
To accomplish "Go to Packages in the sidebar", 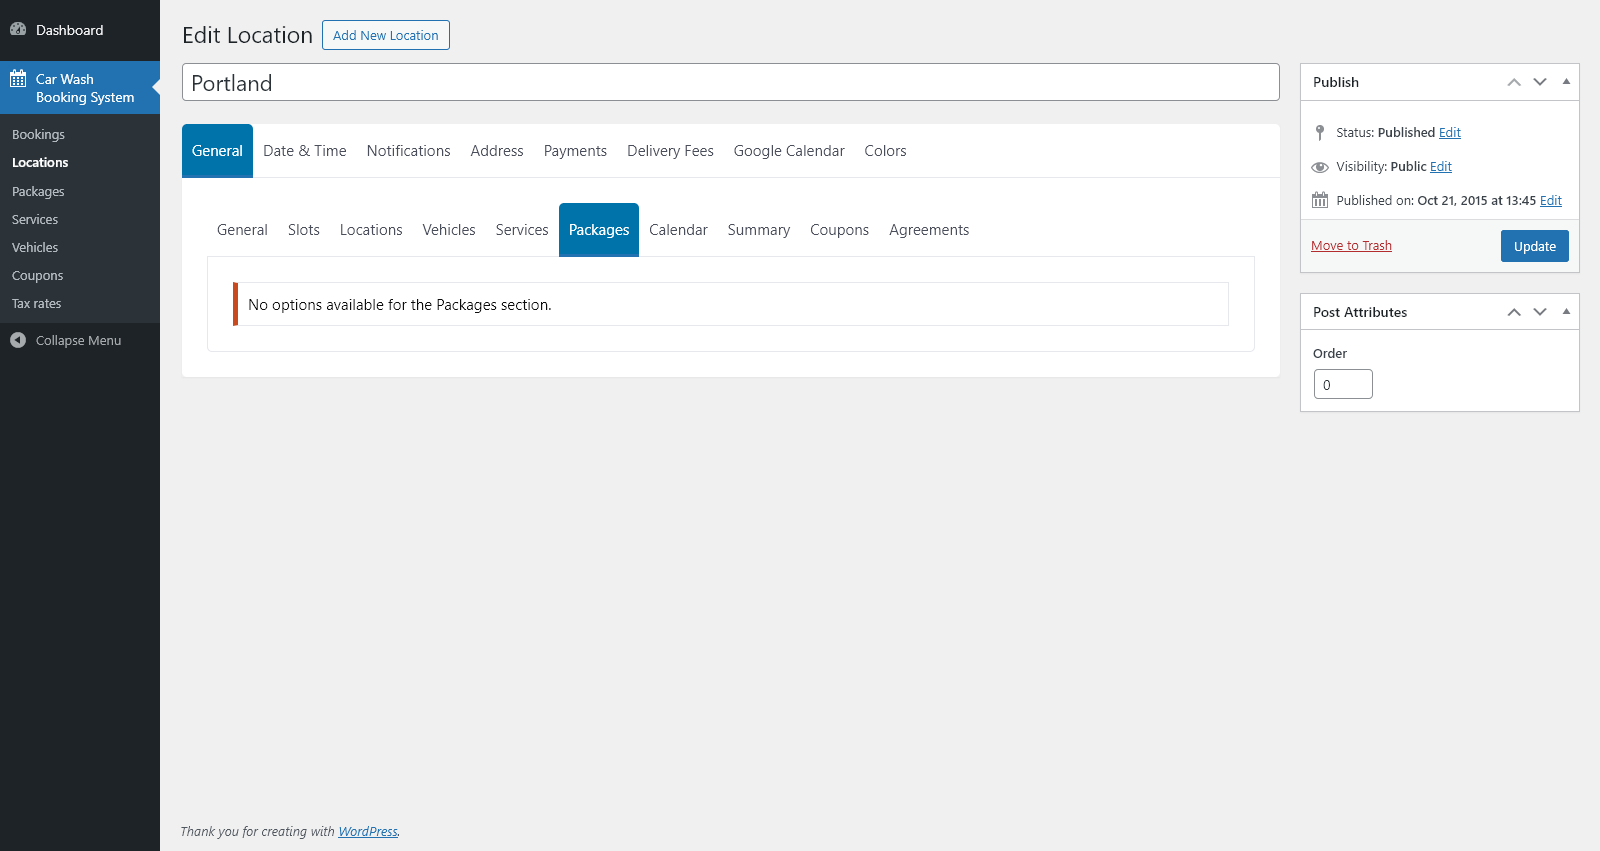I will (x=38, y=192).
